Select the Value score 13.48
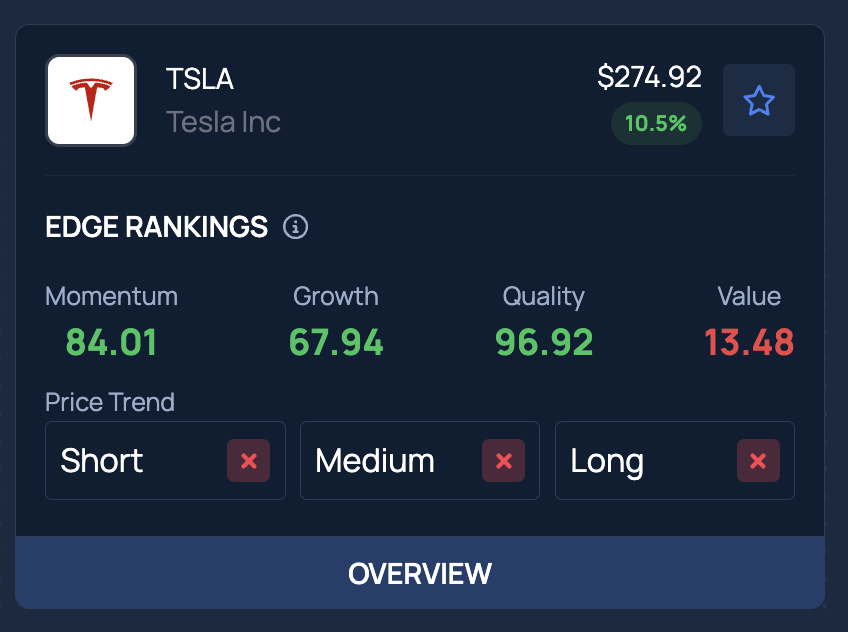This screenshot has width=848, height=632. tap(749, 342)
